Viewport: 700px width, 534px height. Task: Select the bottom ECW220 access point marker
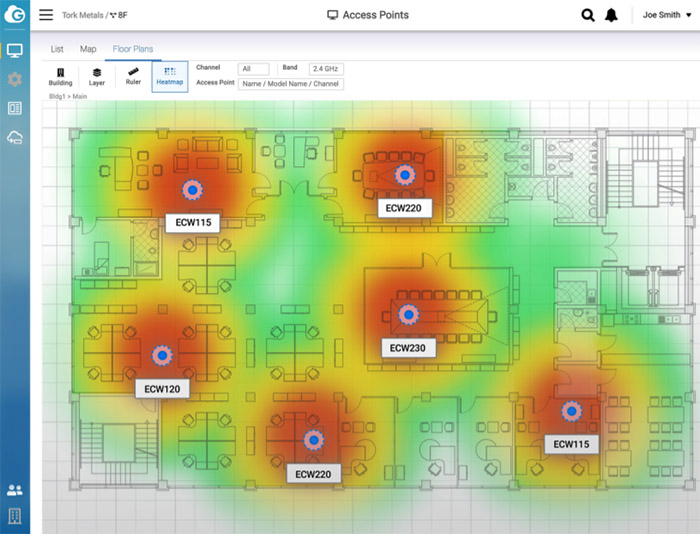point(314,440)
